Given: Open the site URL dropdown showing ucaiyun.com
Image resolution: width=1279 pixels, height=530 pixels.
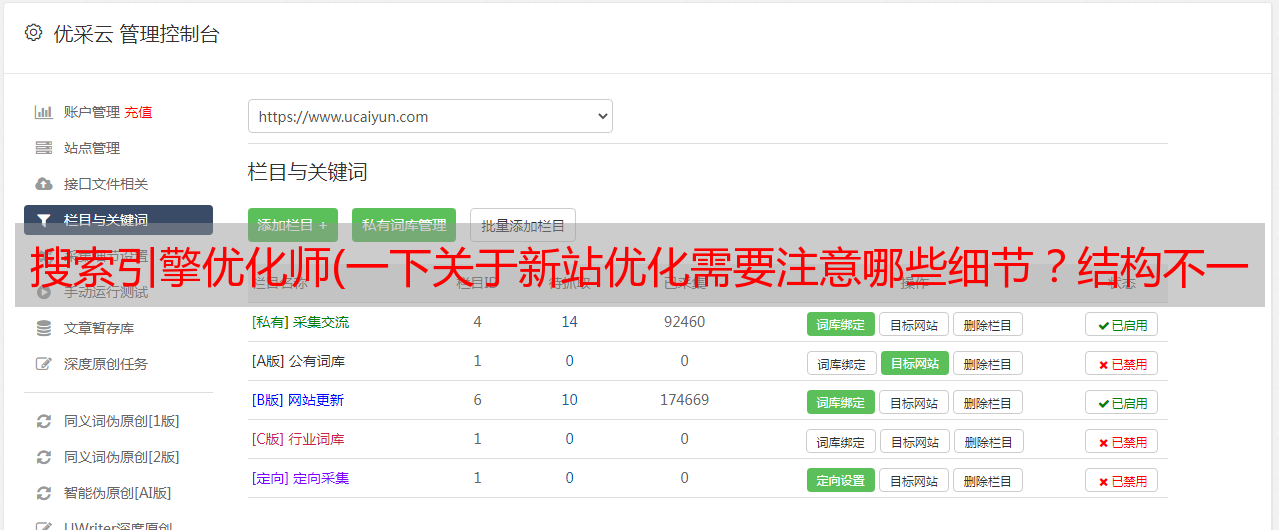Looking at the screenshot, I should coord(430,116).
